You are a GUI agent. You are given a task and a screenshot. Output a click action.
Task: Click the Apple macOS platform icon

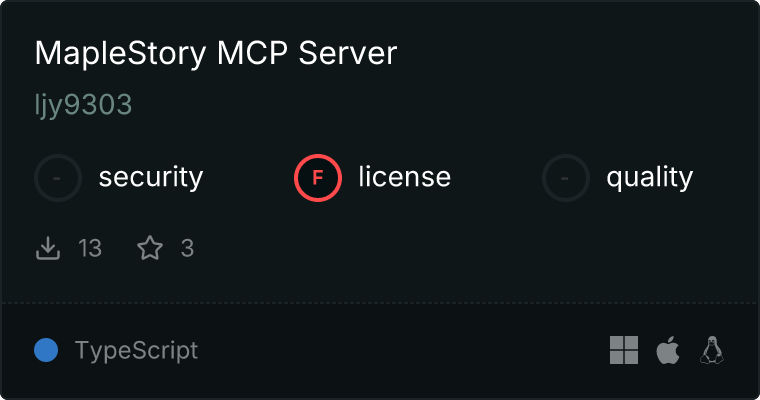point(668,350)
